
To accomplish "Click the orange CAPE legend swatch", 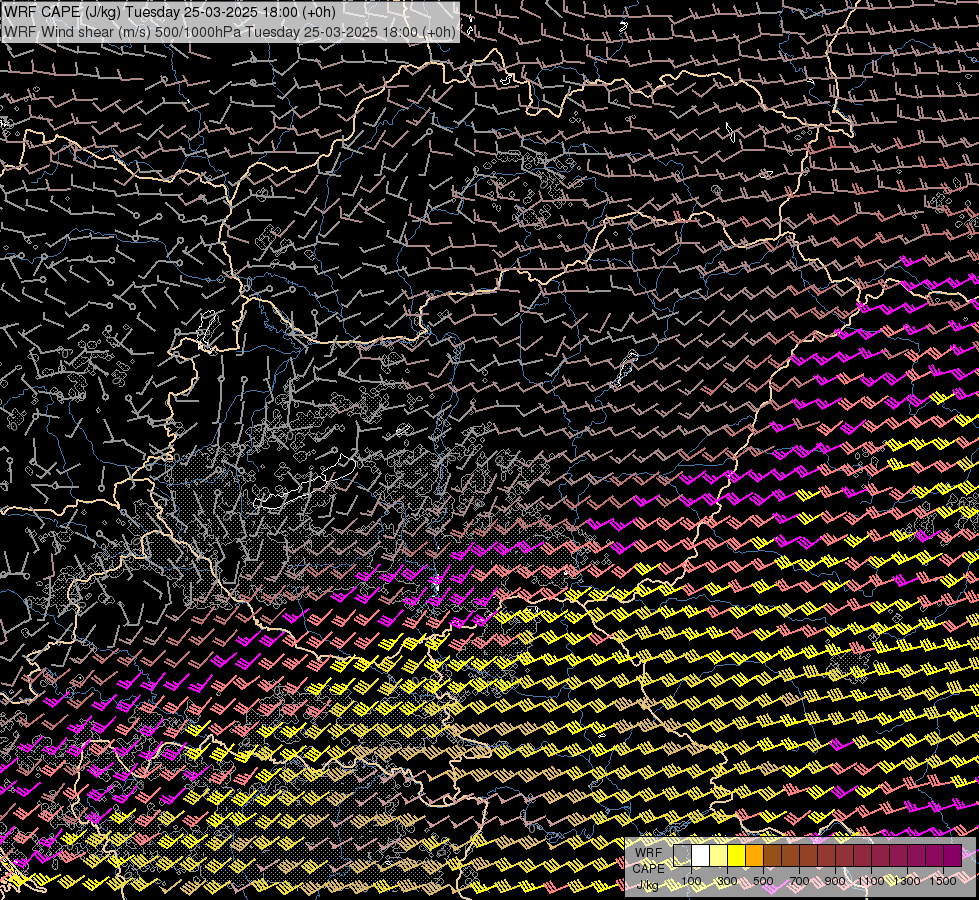I will [x=754, y=855].
